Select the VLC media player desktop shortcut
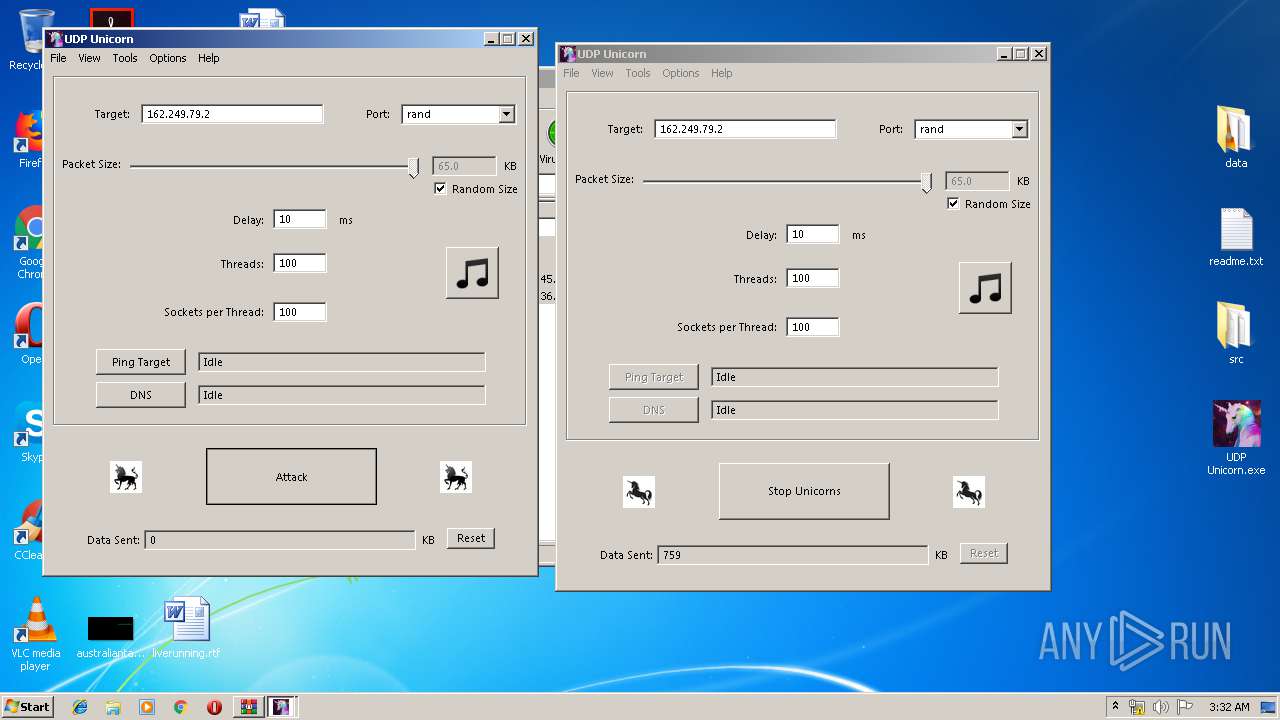This screenshot has width=1280, height=720. [35, 634]
